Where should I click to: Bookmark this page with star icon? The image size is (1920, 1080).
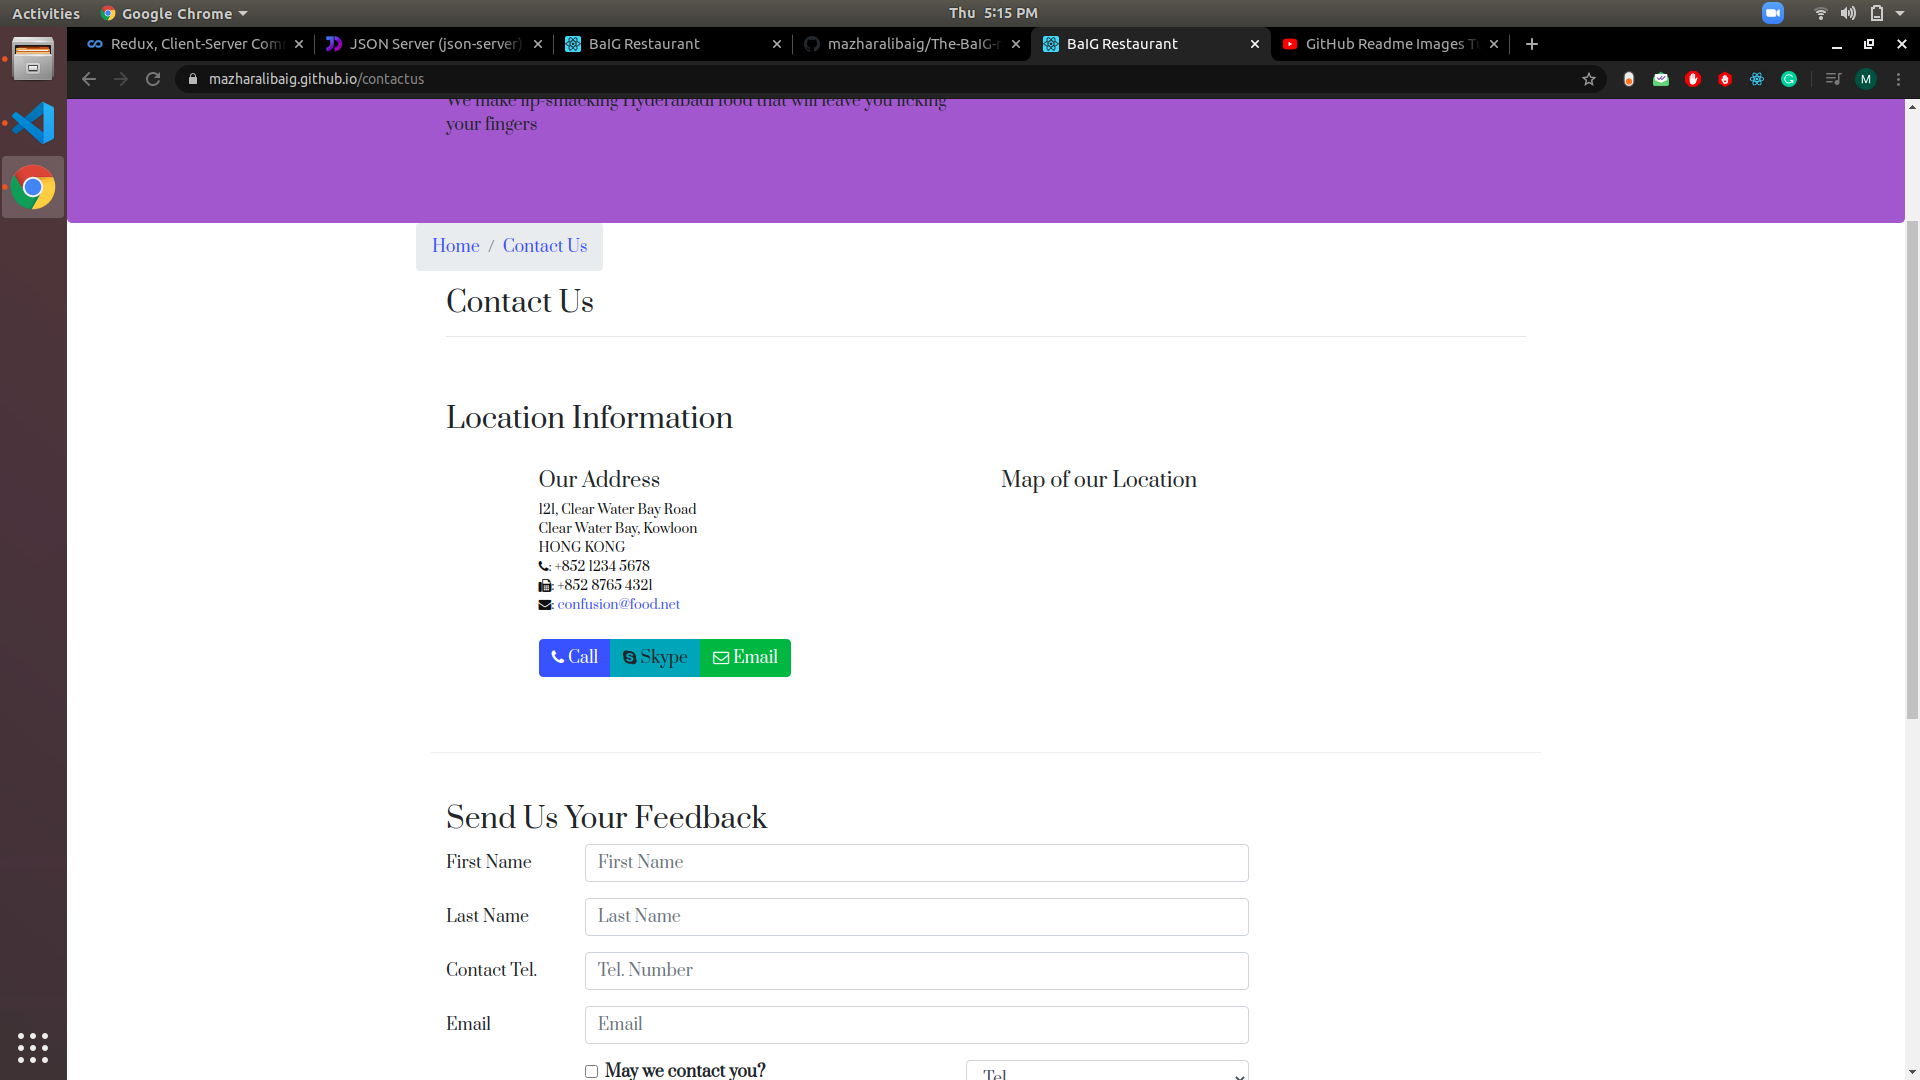pos(1589,79)
